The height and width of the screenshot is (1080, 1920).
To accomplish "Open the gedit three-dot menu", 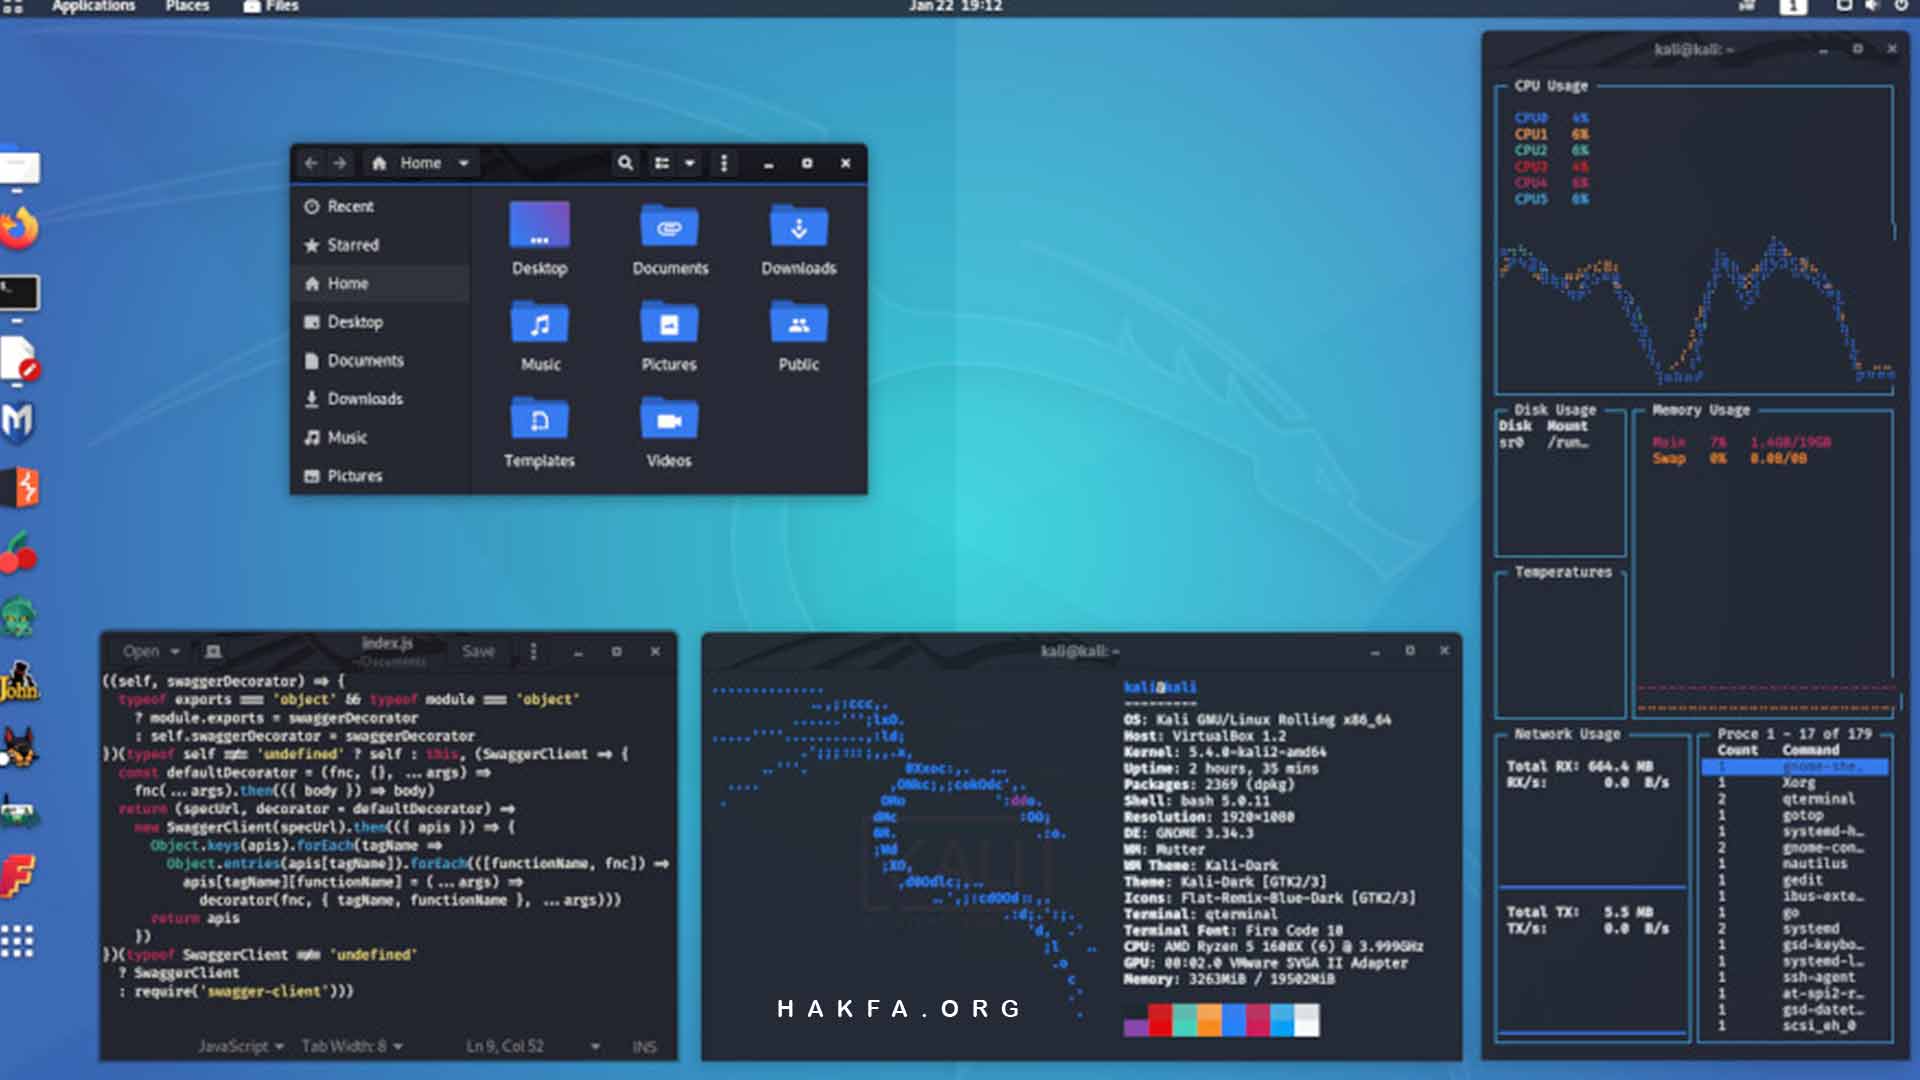I will 533,651.
